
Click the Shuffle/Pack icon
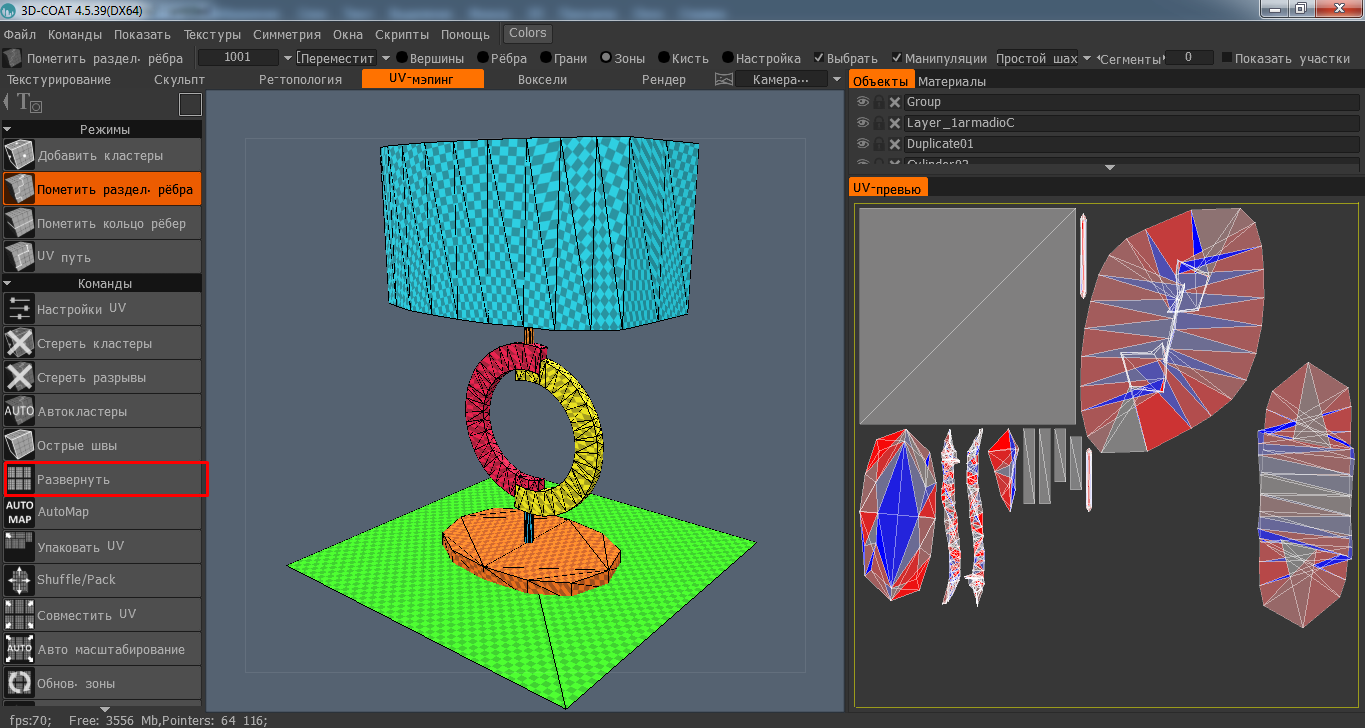pyautogui.click(x=19, y=580)
